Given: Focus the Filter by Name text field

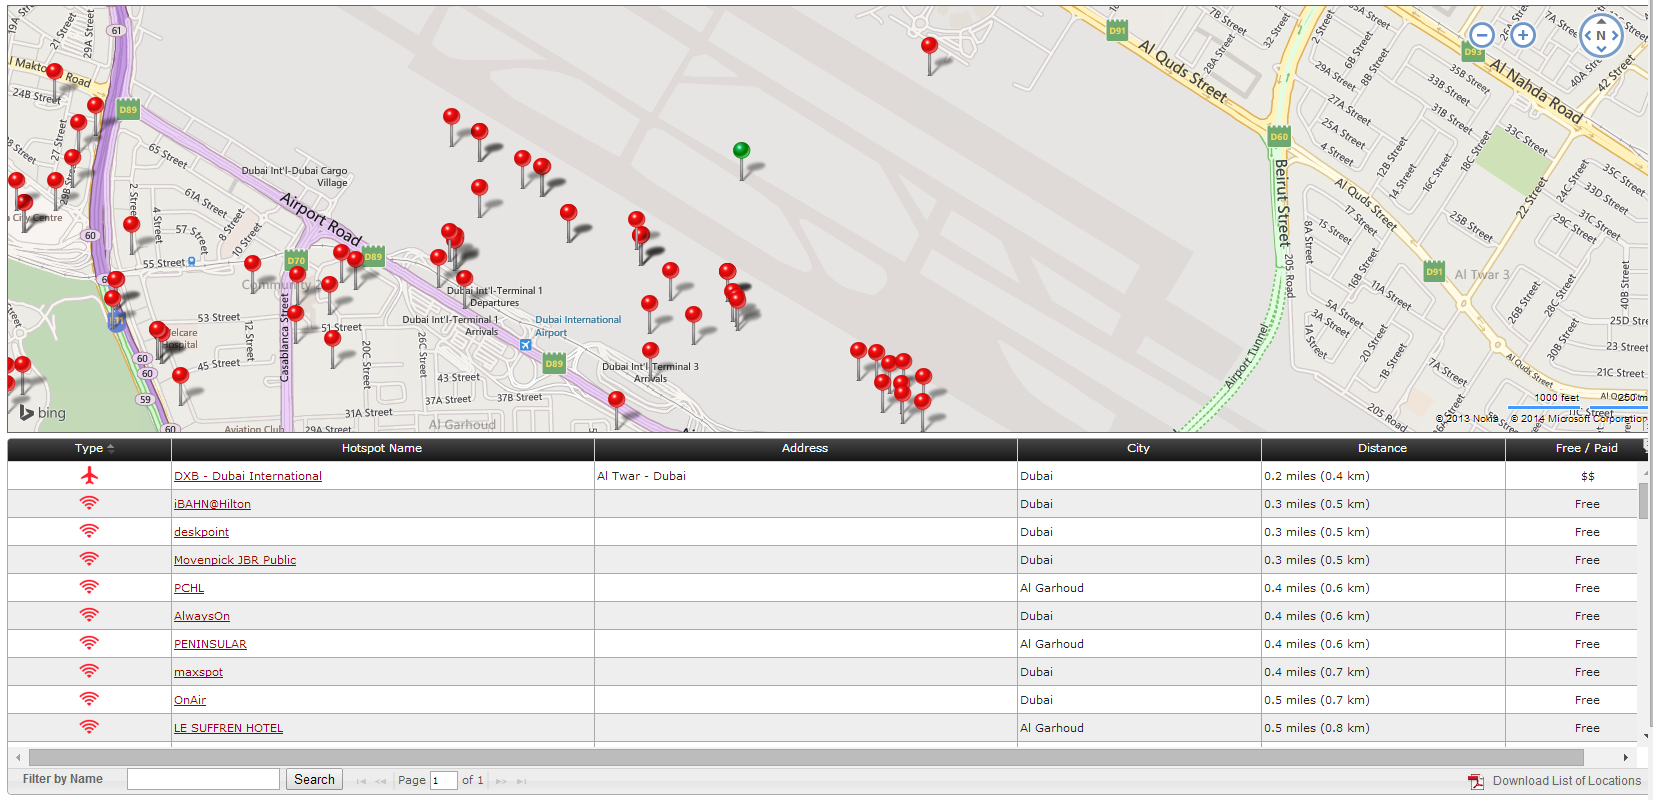Looking at the screenshot, I should (203, 779).
